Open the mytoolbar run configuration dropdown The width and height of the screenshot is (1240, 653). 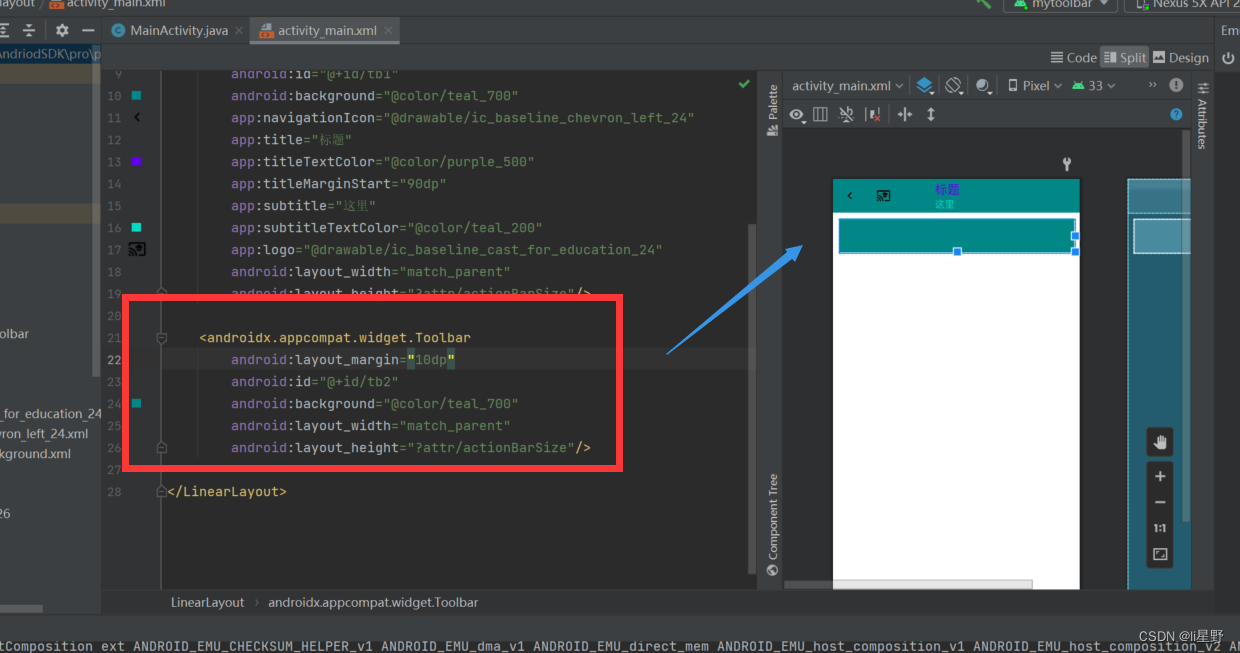(1062, 4)
